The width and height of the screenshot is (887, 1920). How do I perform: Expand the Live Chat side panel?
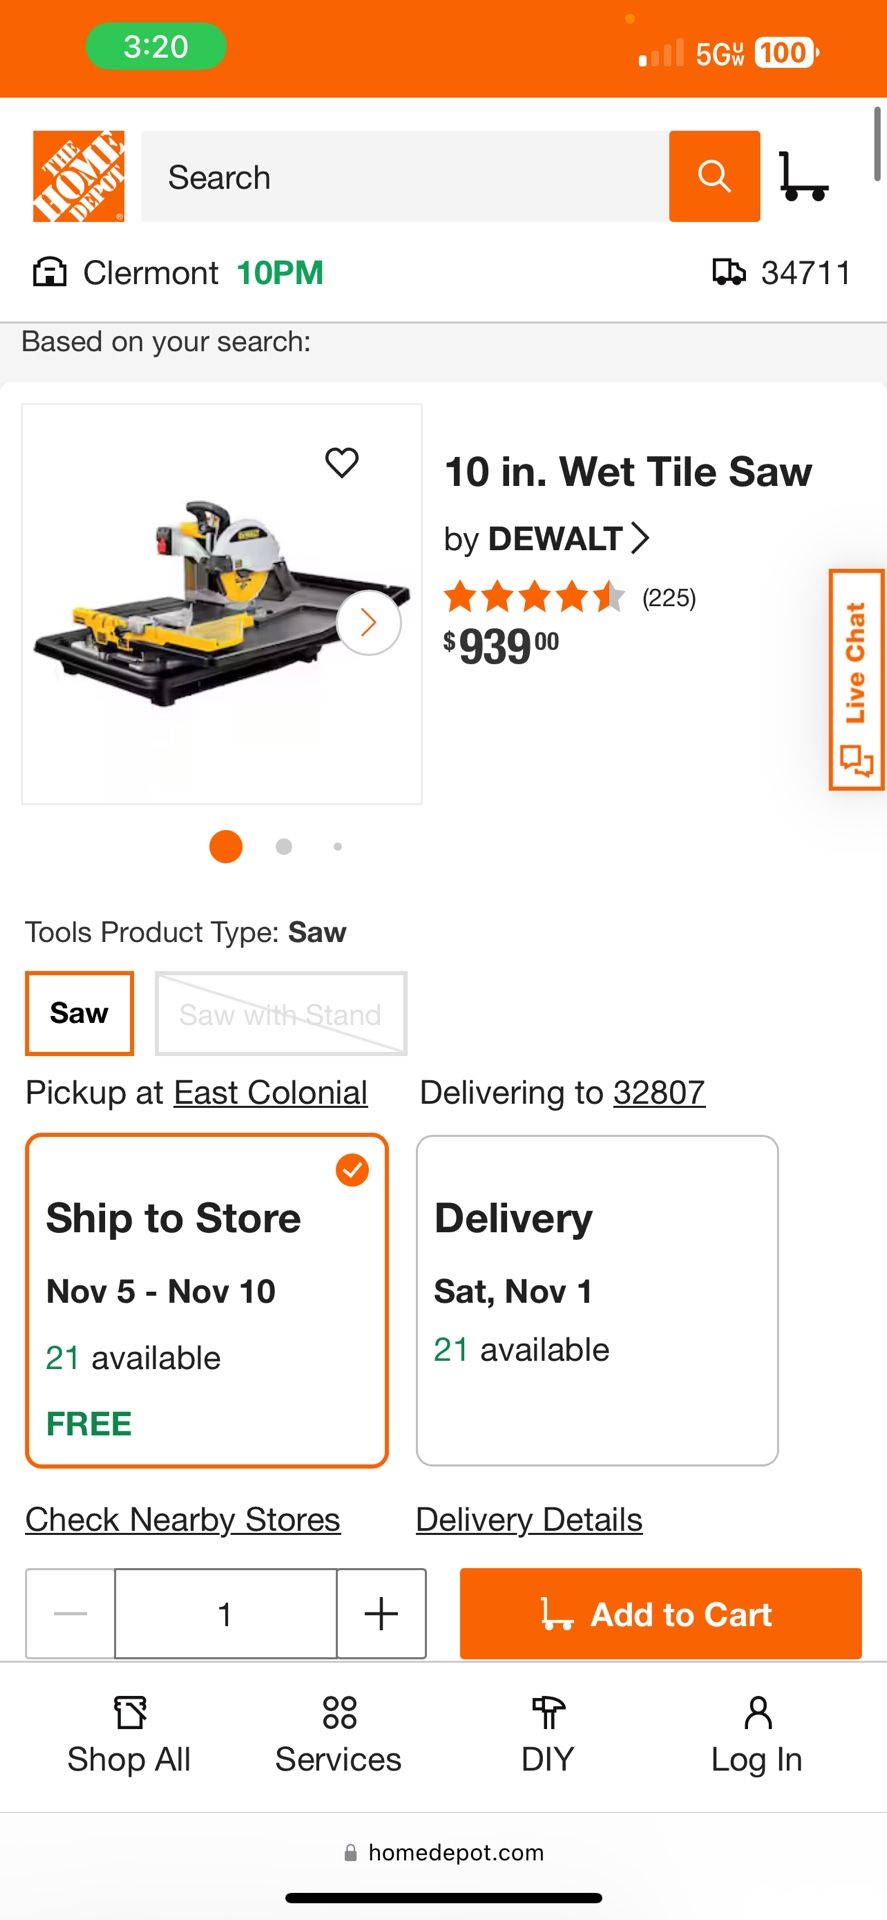[856, 672]
